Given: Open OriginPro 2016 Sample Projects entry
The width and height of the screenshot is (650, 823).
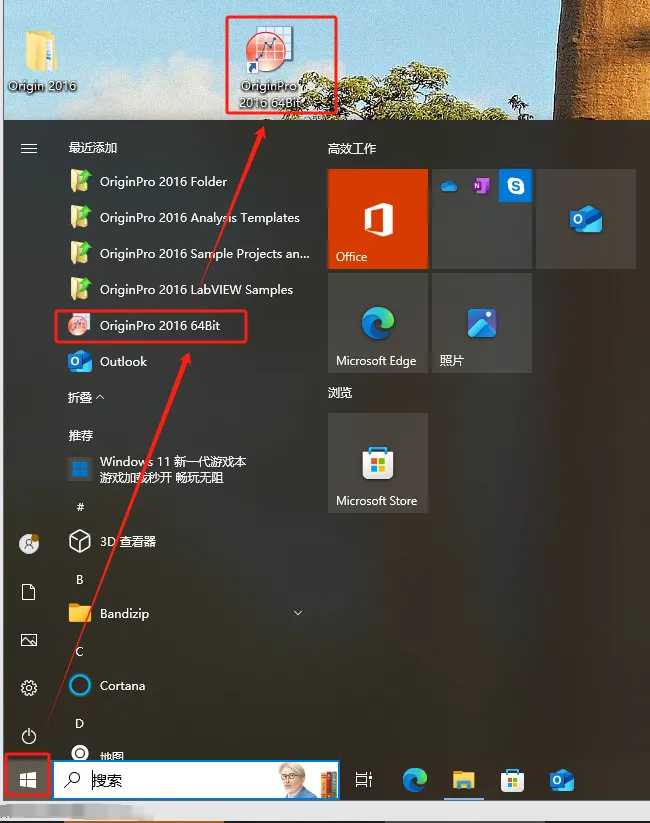Looking at the screenshot, I should [190, 254].
